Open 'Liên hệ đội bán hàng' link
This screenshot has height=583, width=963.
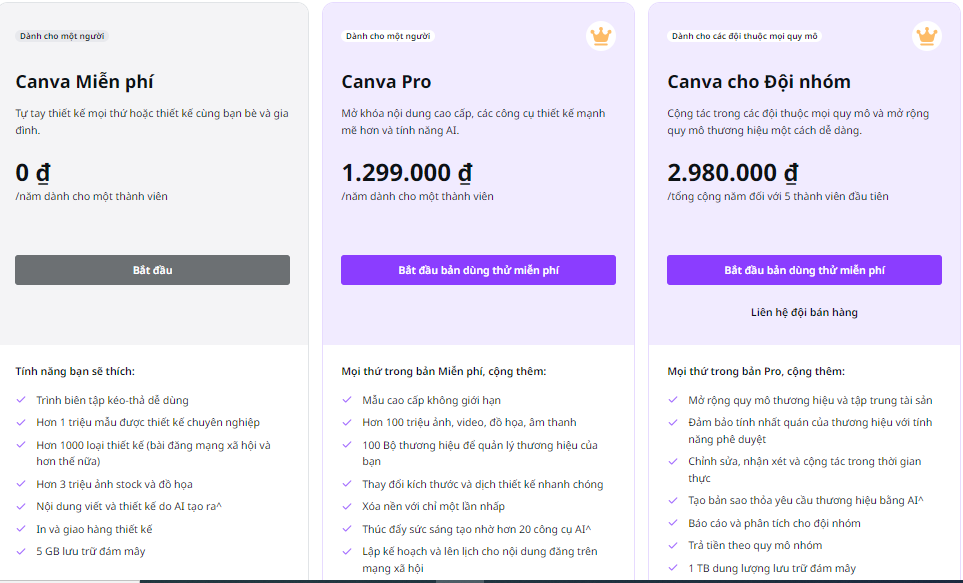coord(805,312)
